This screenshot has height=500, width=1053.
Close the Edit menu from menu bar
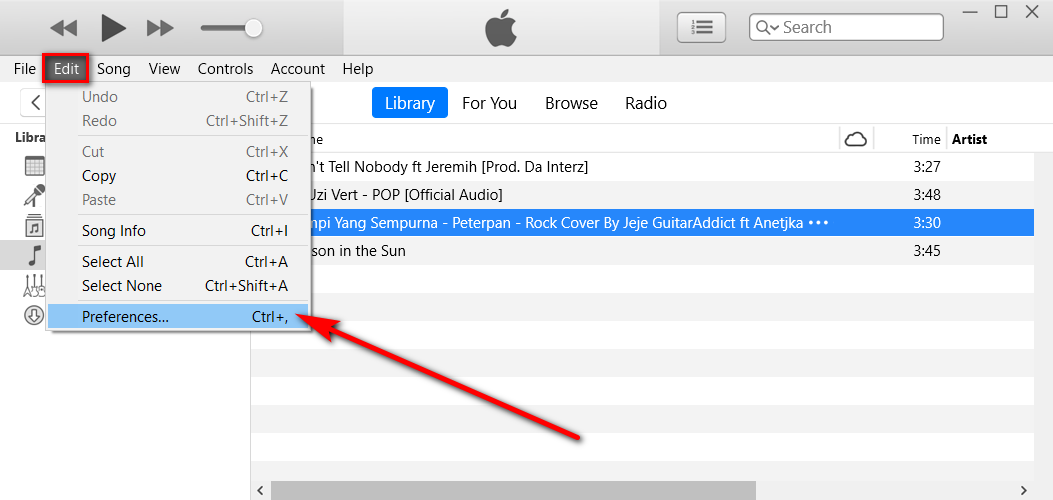[66, 68]
